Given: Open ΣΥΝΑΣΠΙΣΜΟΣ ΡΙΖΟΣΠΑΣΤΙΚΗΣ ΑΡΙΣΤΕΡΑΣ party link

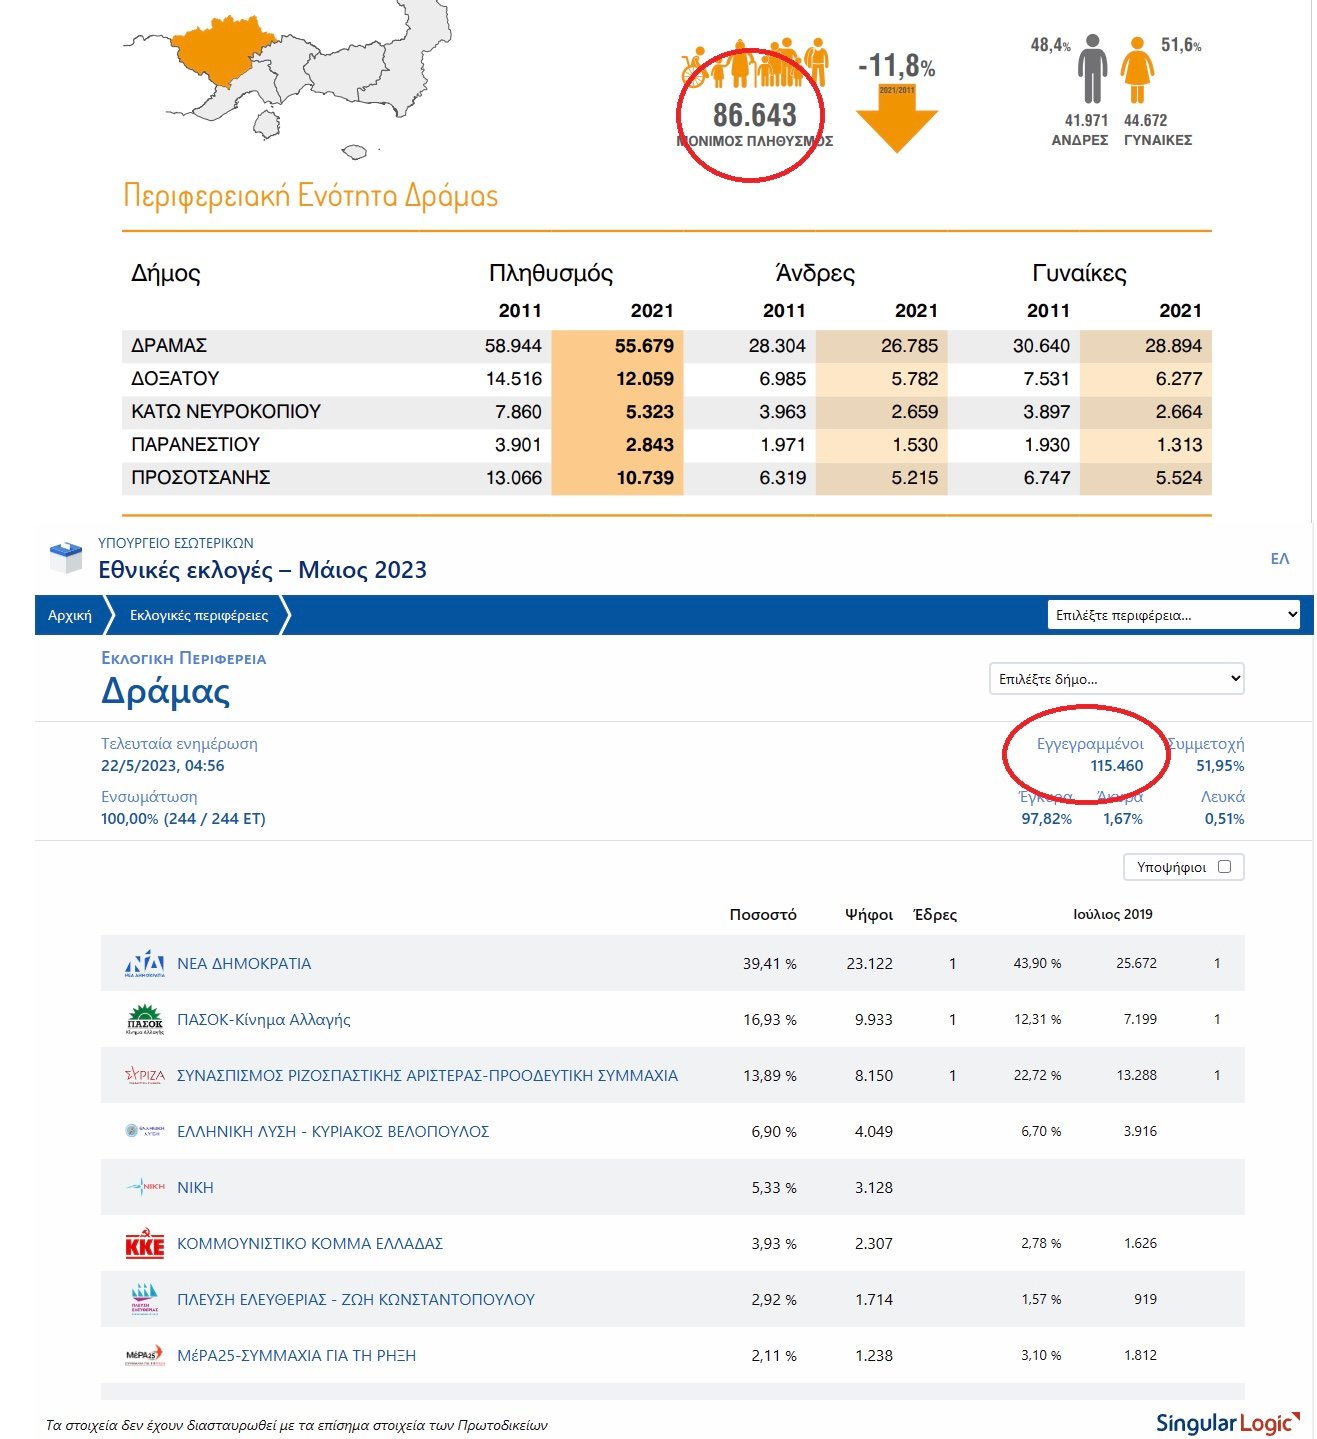Looking at the screenshot, I should [427, 1076].
